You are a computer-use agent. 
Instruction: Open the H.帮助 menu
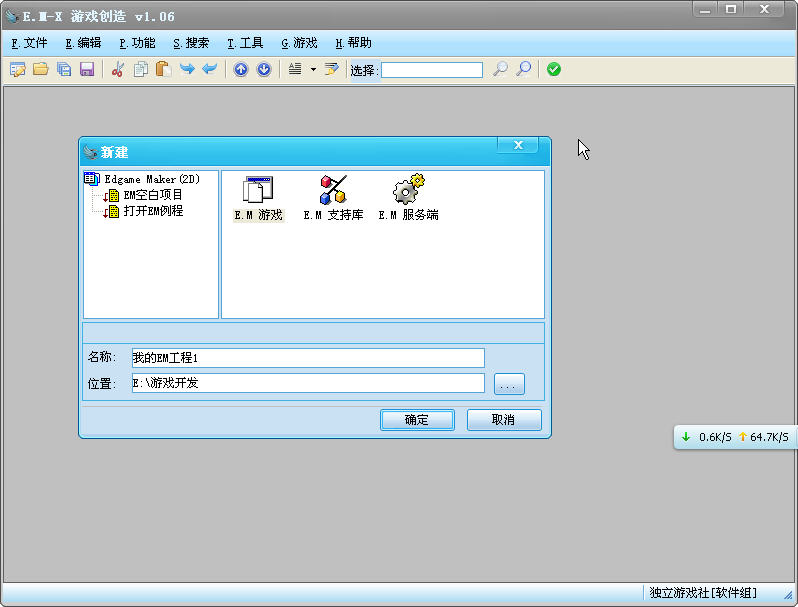click(x=354, y=43)
